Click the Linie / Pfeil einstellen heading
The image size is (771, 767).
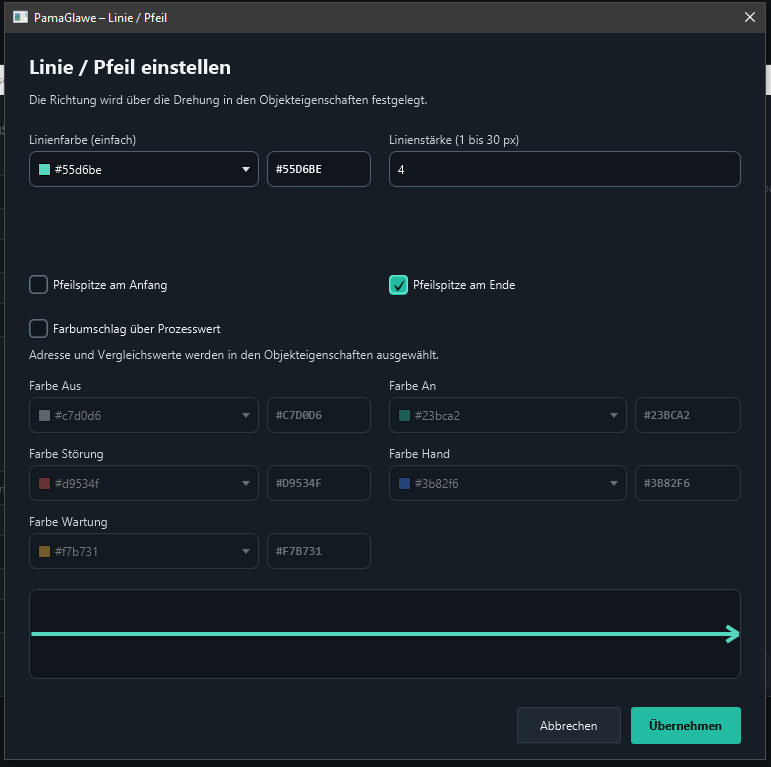130,67
